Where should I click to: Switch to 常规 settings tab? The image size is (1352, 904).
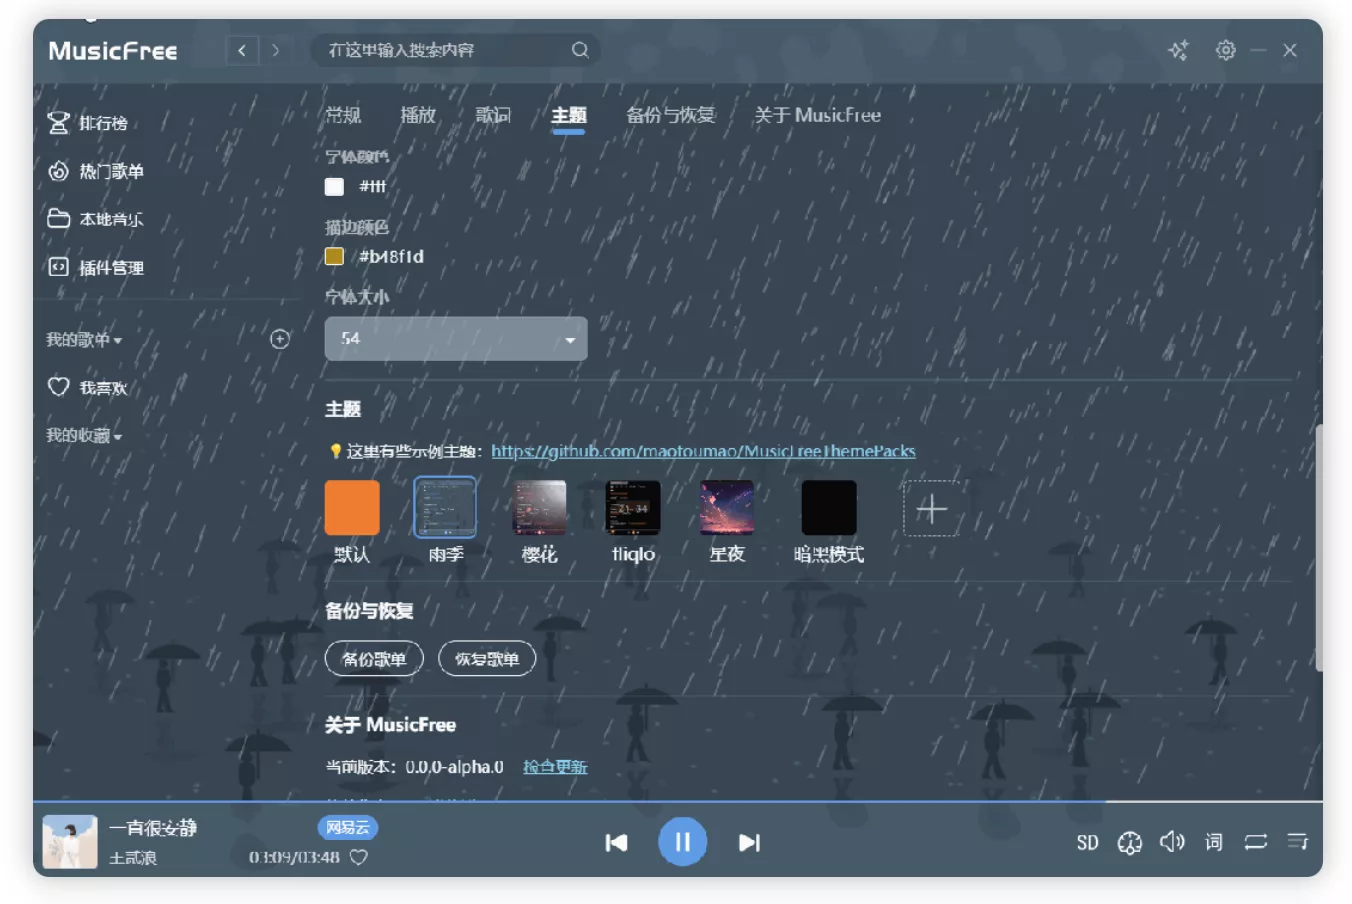(343, 115)
